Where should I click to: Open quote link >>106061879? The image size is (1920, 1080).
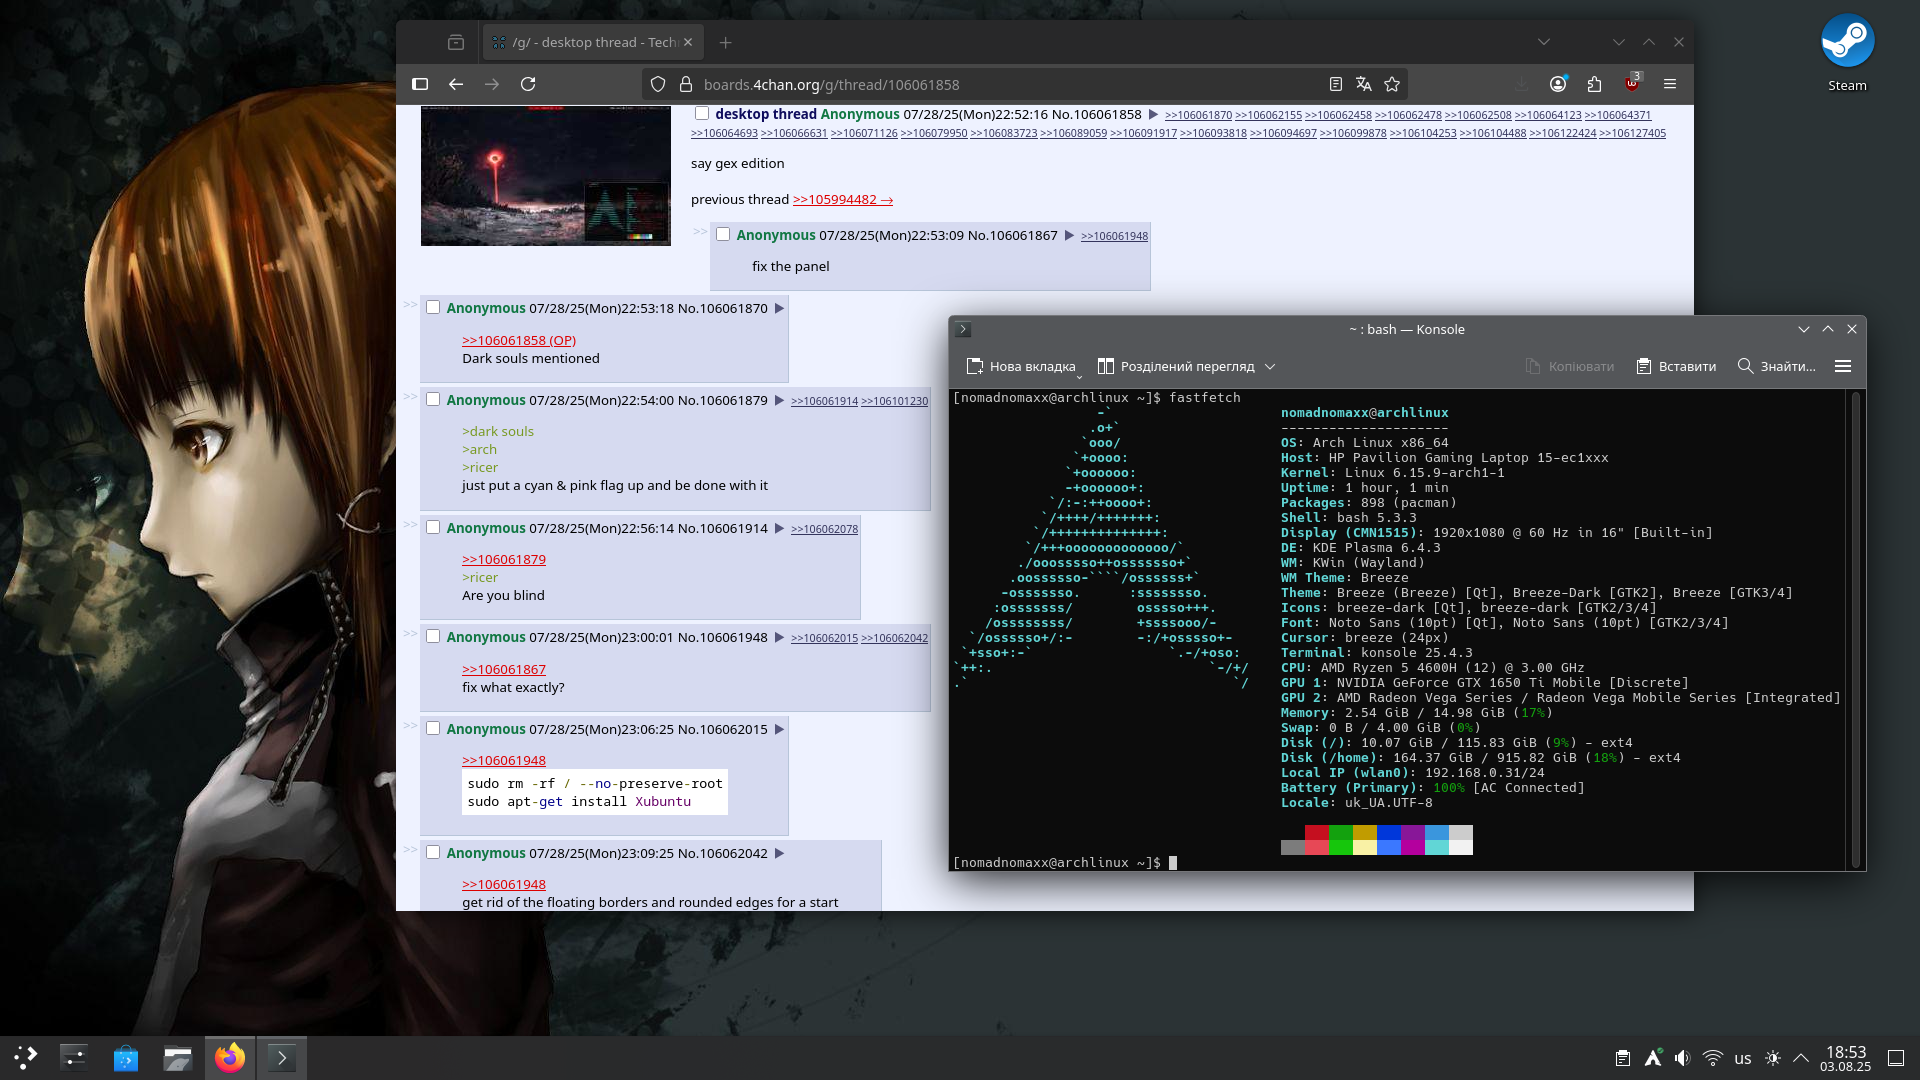[504, 559]
